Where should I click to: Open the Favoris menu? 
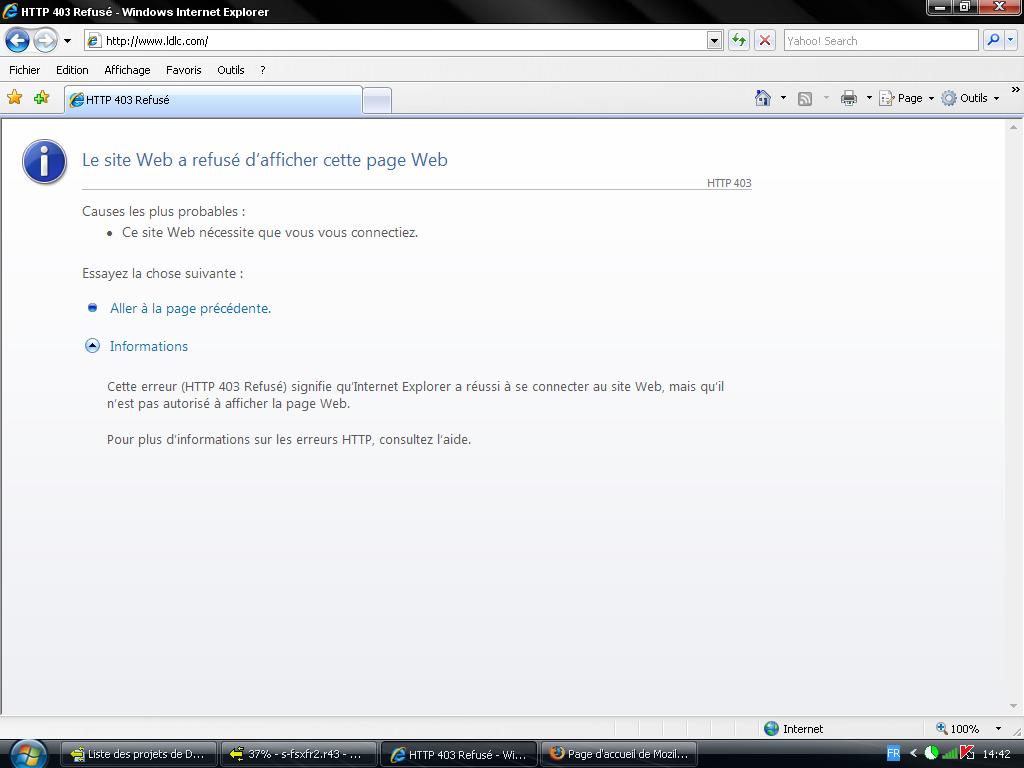pyautogui.click(x=183, y=70)
